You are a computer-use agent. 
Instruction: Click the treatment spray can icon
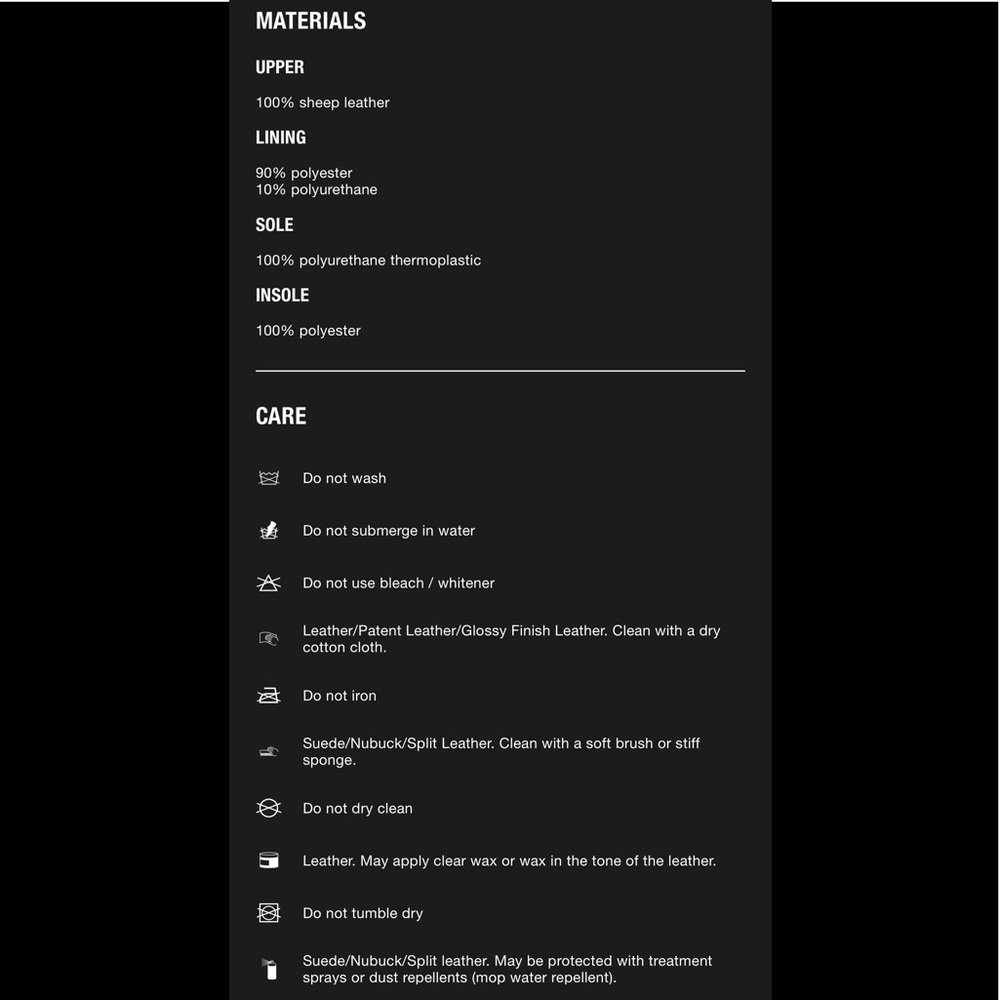[x=270, y=969]
